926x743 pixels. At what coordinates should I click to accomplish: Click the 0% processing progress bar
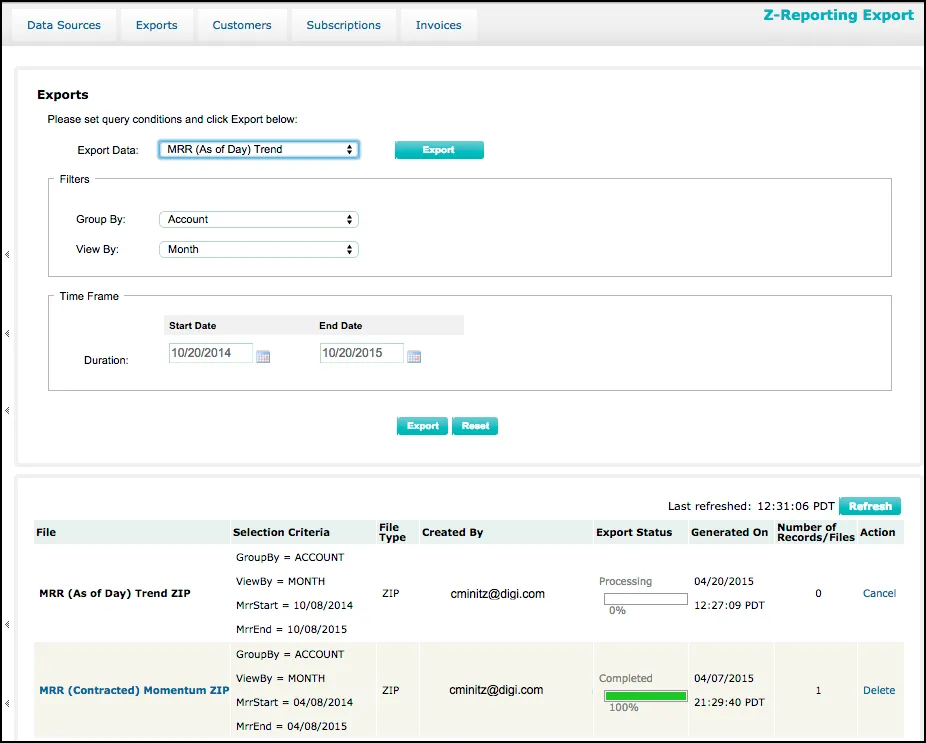click(x=645, y=599)
